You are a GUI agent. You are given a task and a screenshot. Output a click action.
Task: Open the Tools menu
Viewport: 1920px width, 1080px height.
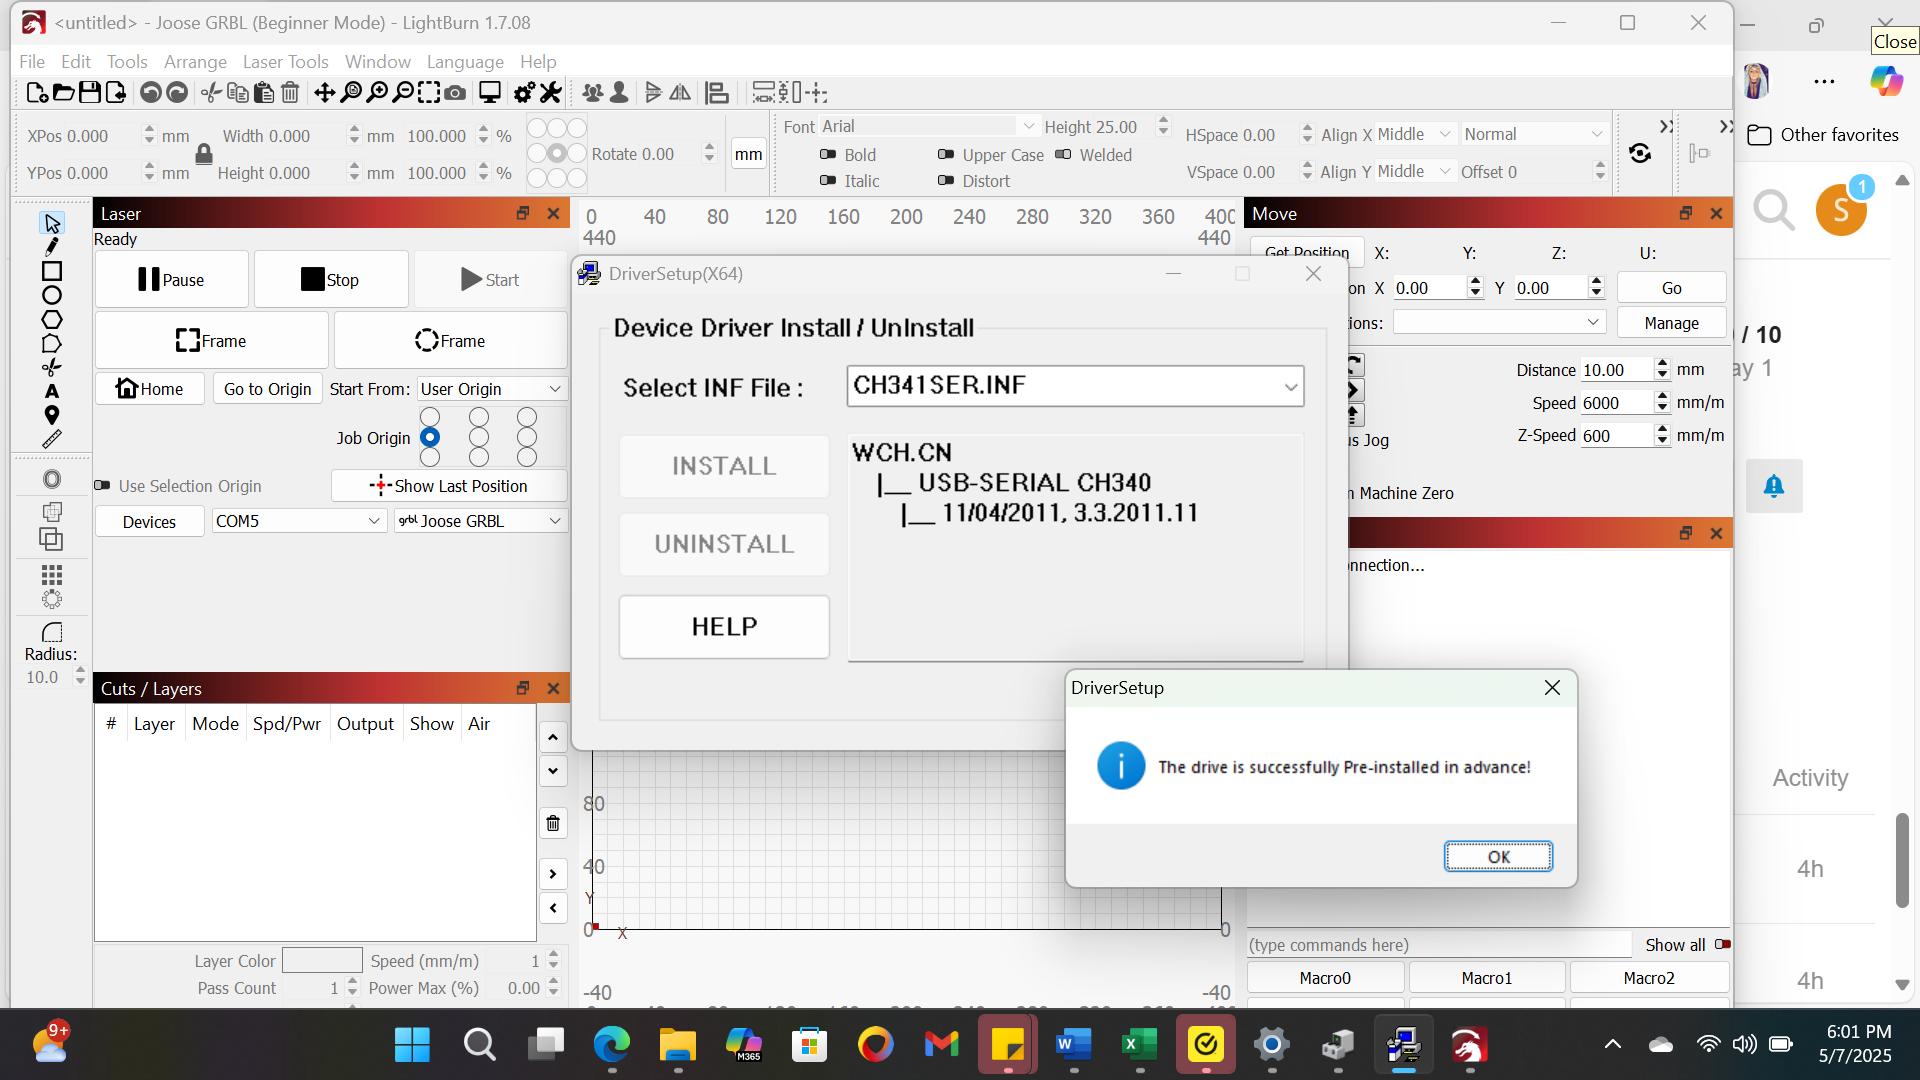(127, 62)
